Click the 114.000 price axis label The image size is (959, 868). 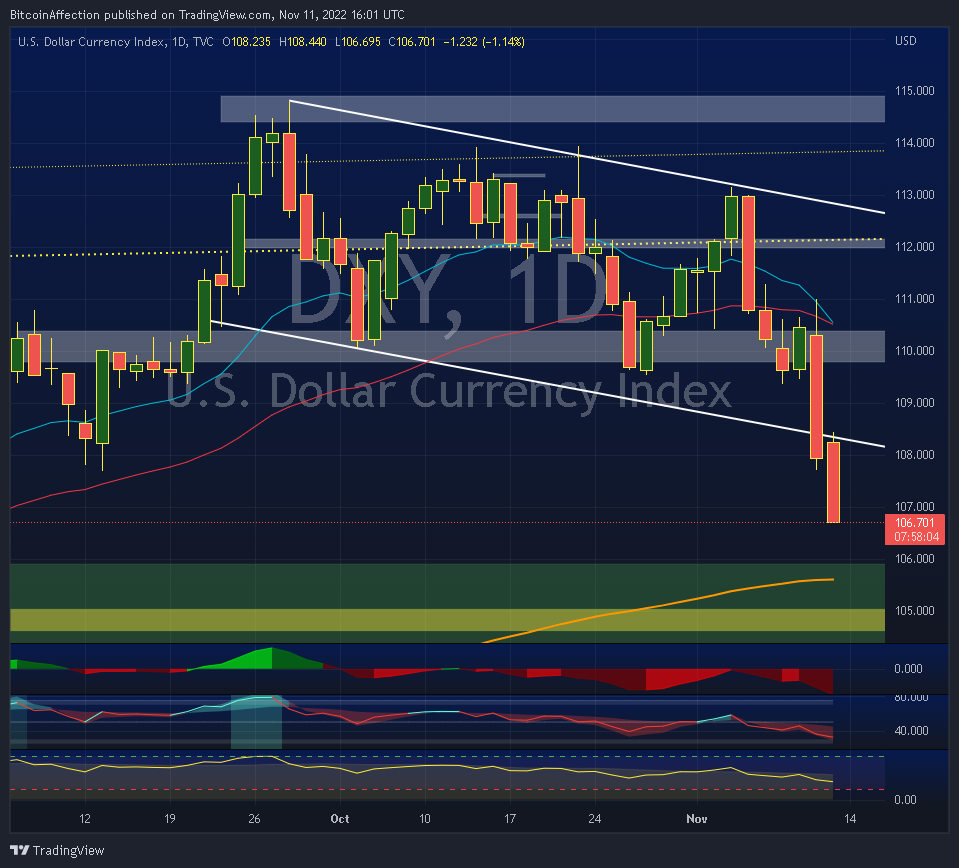point(914,143)
